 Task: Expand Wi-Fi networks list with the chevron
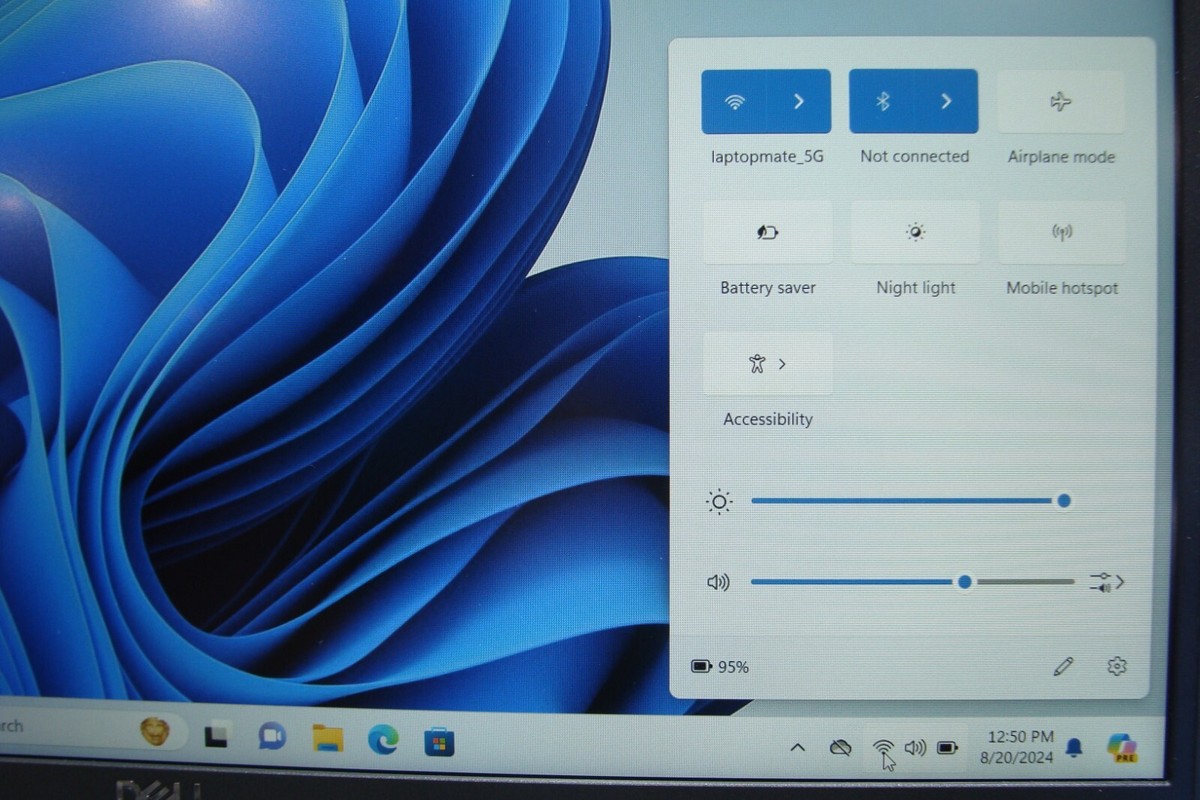tap(799, 101)
